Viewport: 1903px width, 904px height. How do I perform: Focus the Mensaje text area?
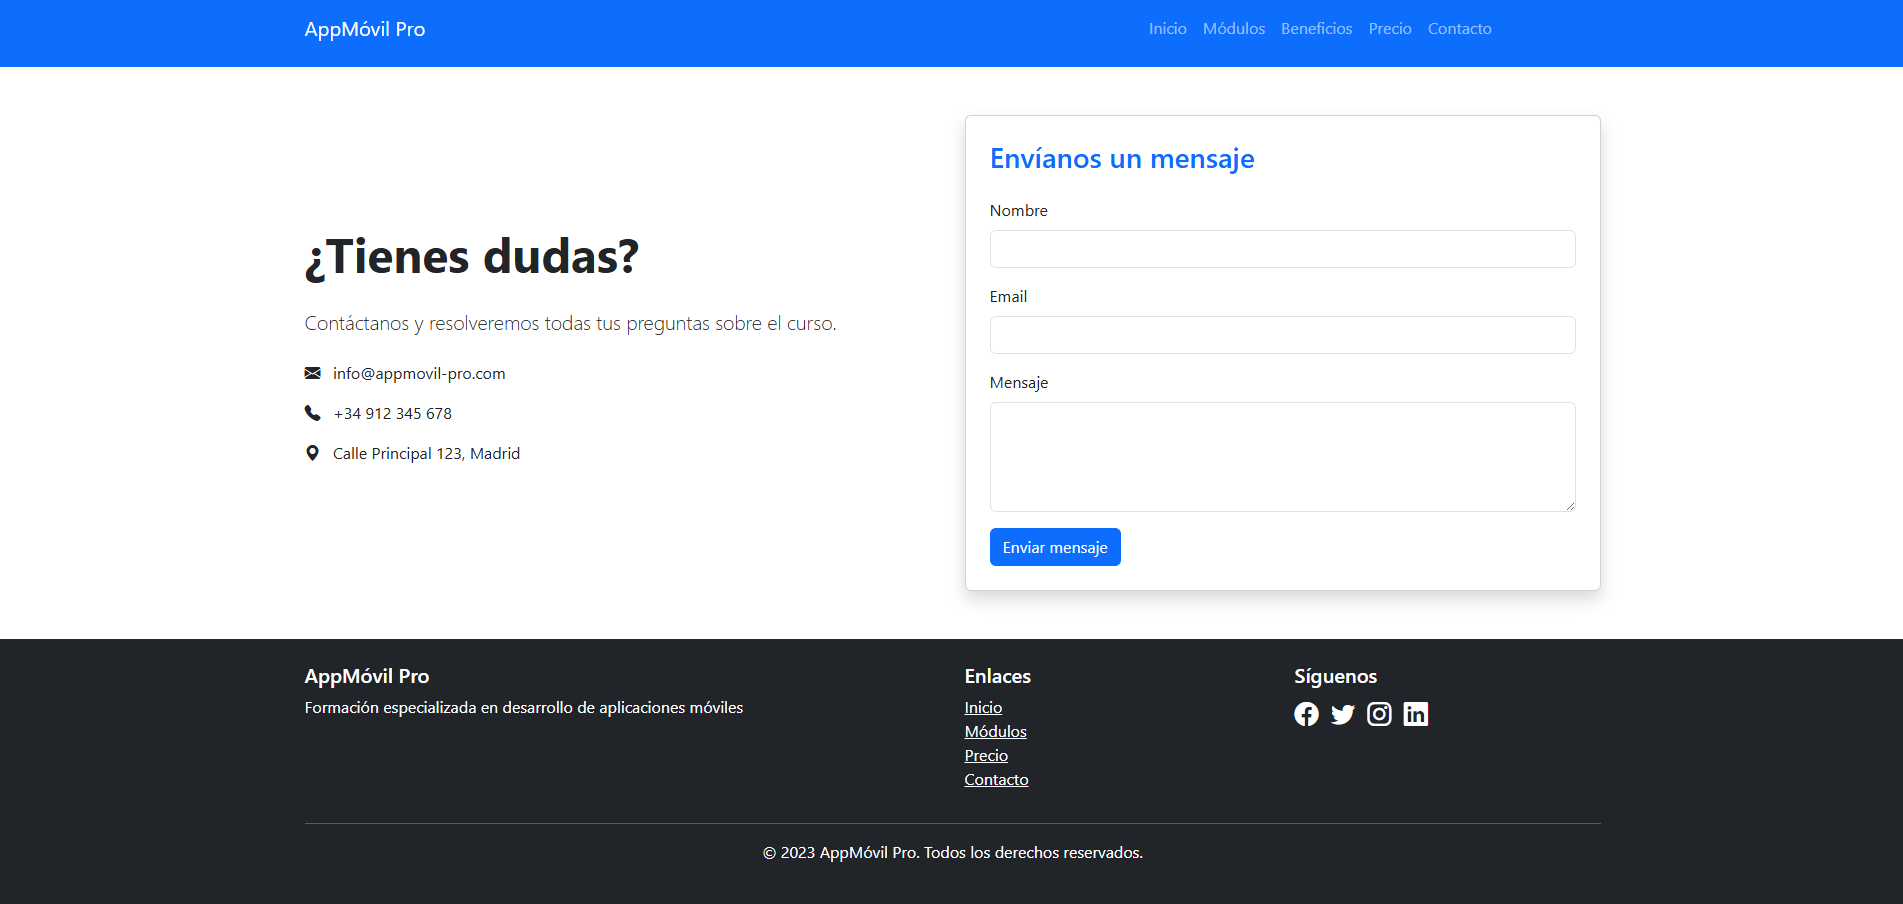pos(1283,457)
